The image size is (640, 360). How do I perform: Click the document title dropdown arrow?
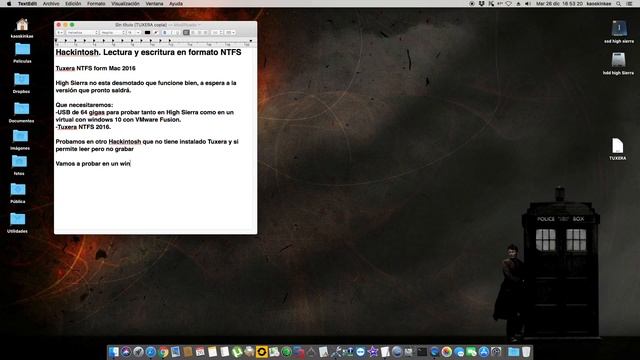coord(199,25)
